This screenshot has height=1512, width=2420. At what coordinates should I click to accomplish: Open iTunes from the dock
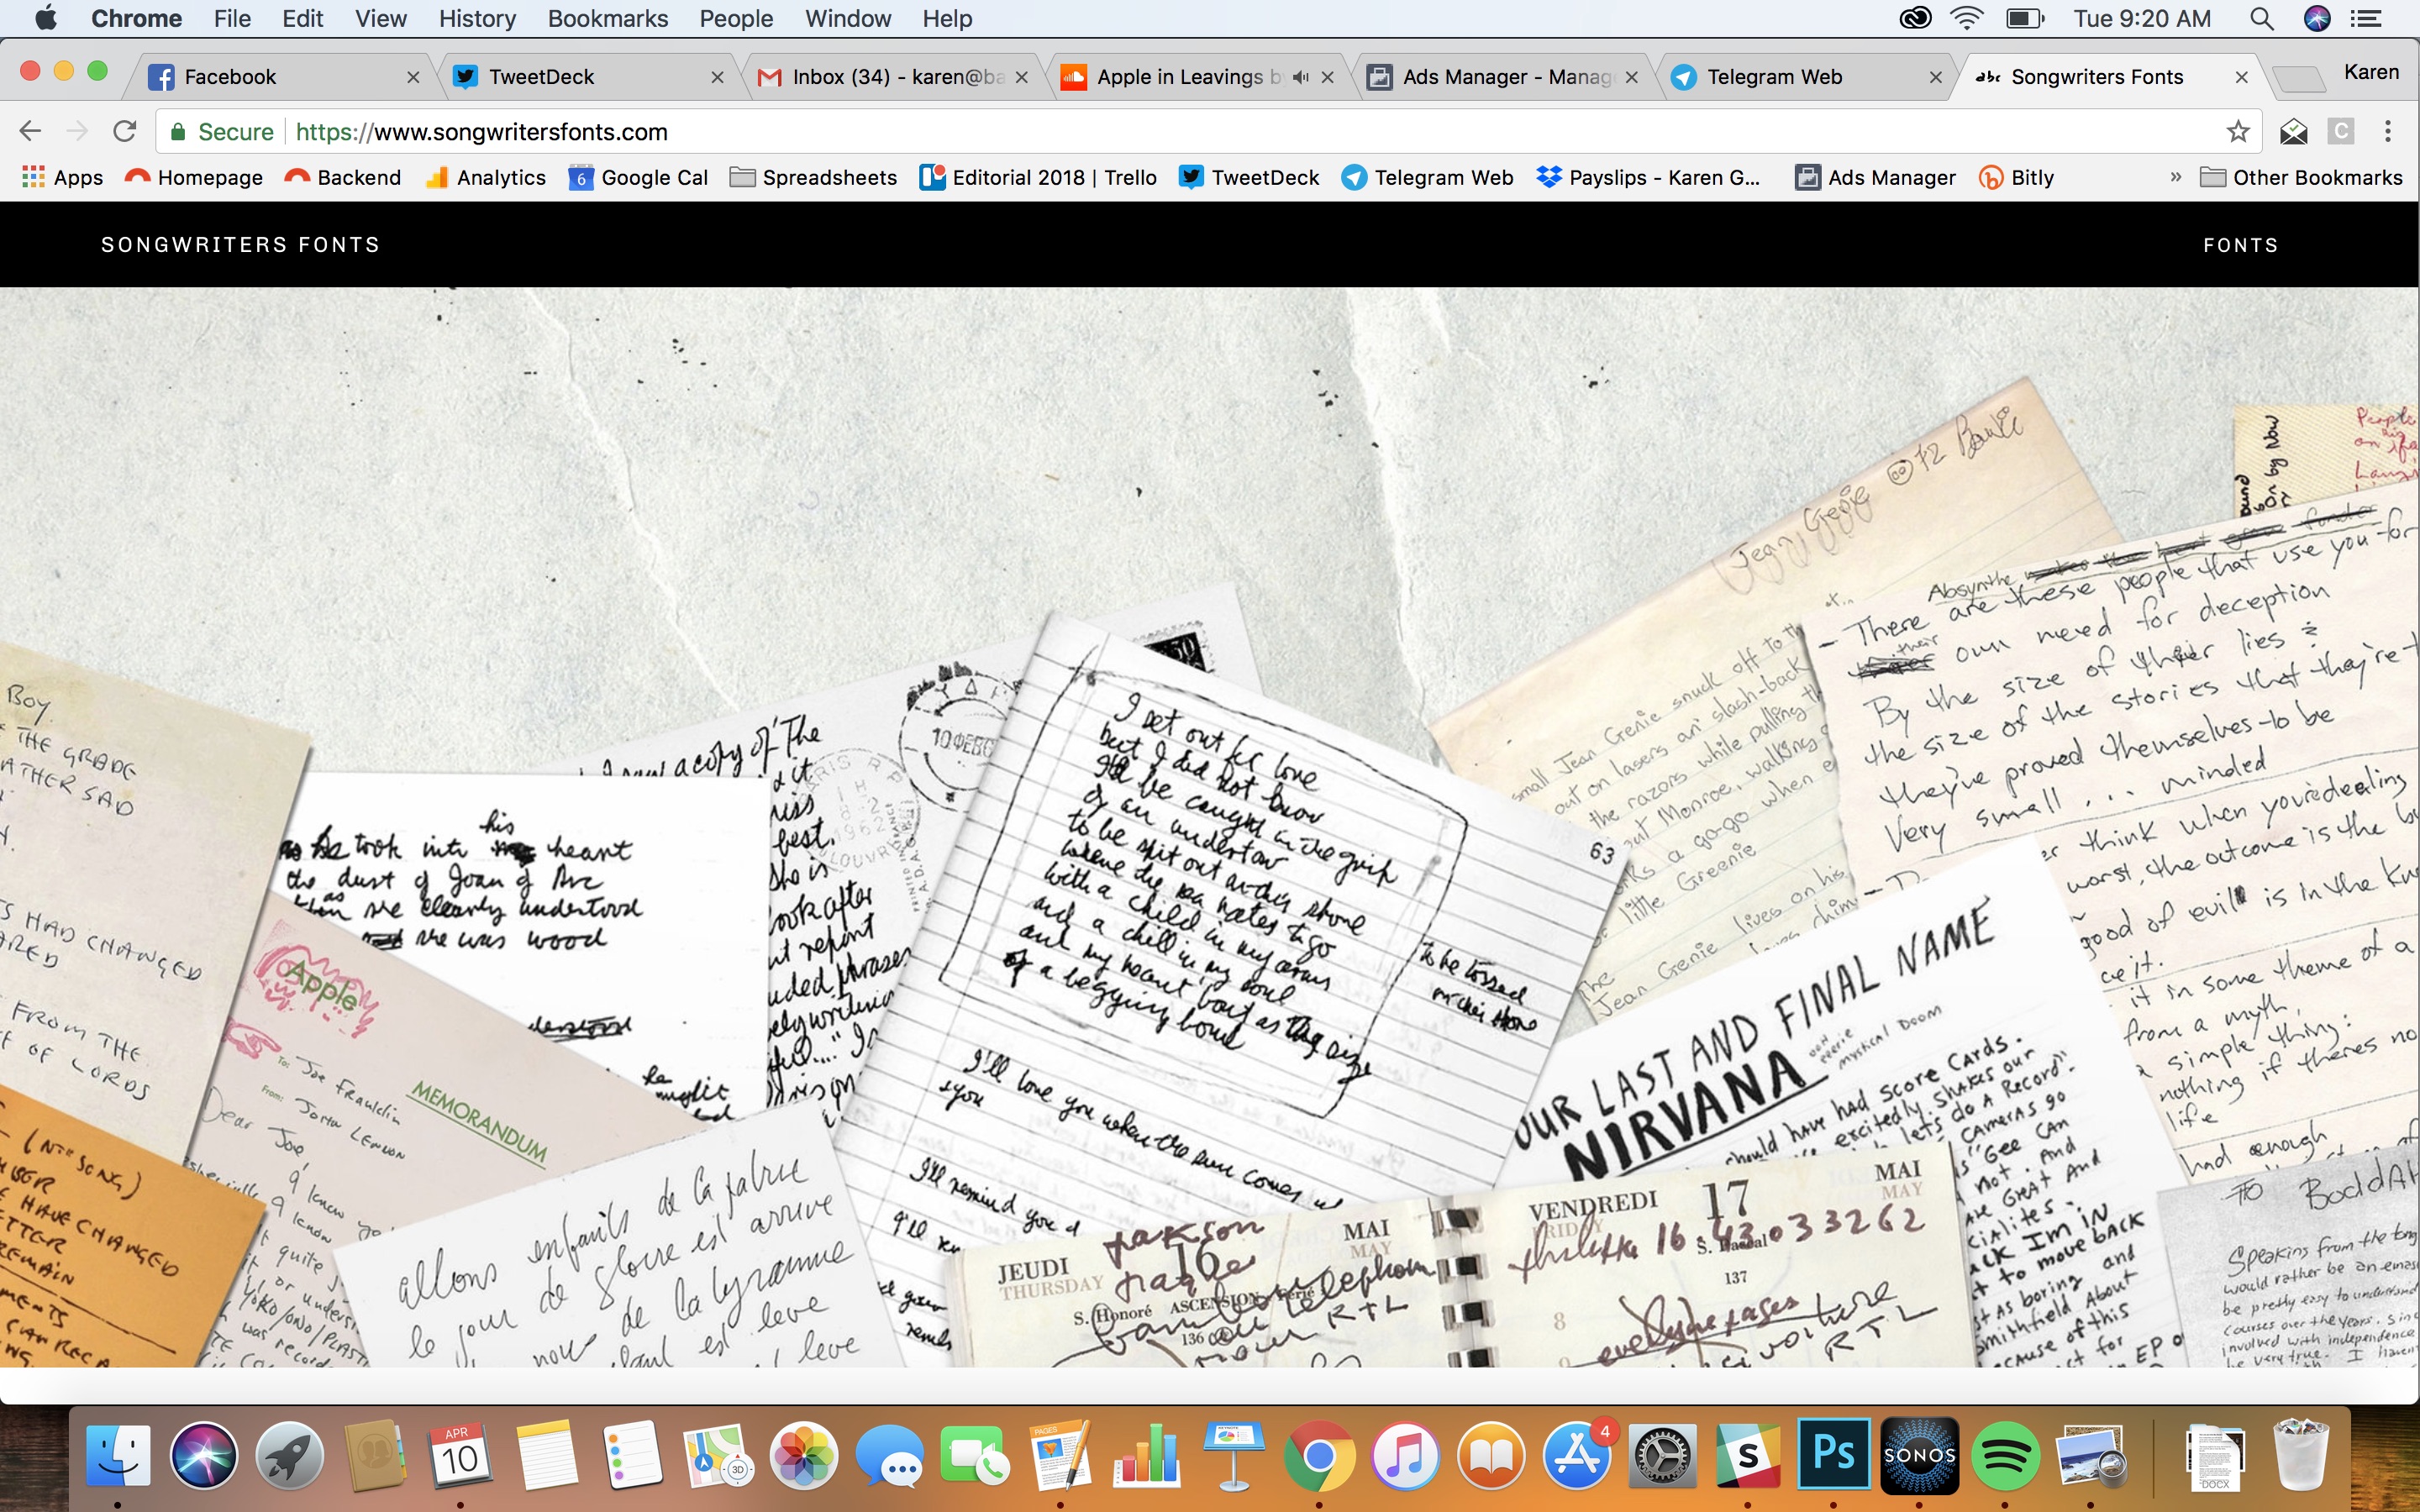1405,1454
